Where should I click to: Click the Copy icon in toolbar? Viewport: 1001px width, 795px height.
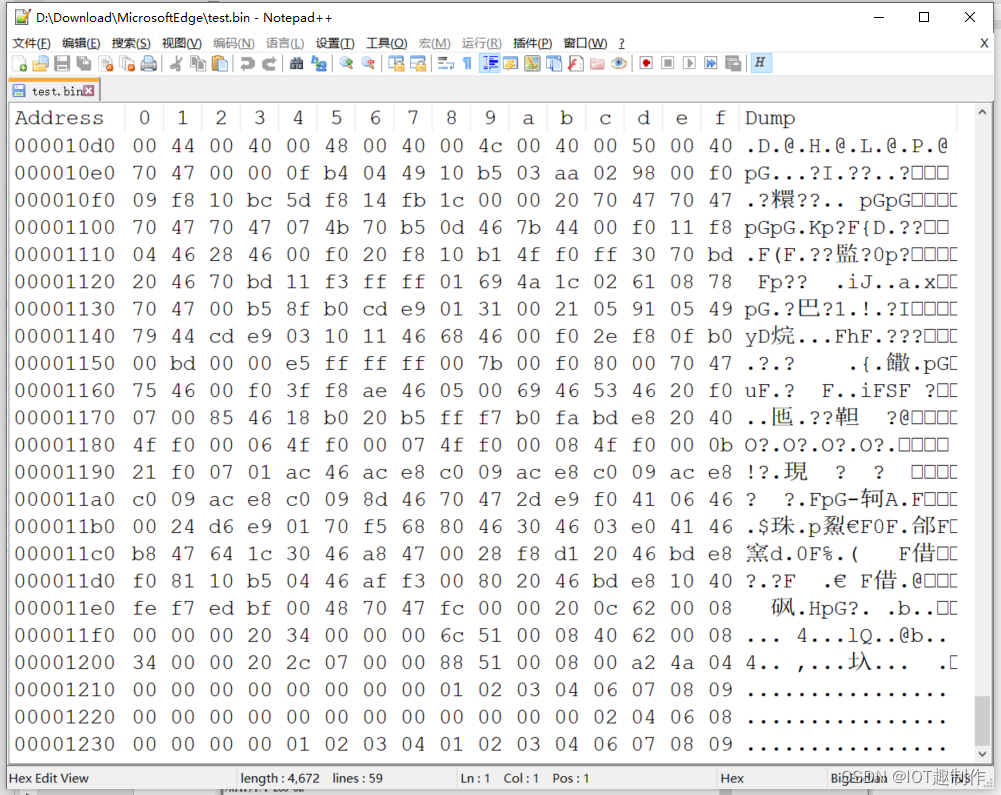(x=198, y=63)
